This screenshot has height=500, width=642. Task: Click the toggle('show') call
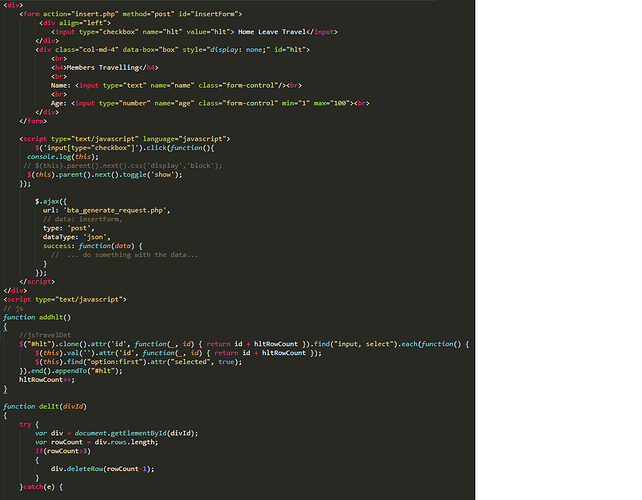(150, 175)
